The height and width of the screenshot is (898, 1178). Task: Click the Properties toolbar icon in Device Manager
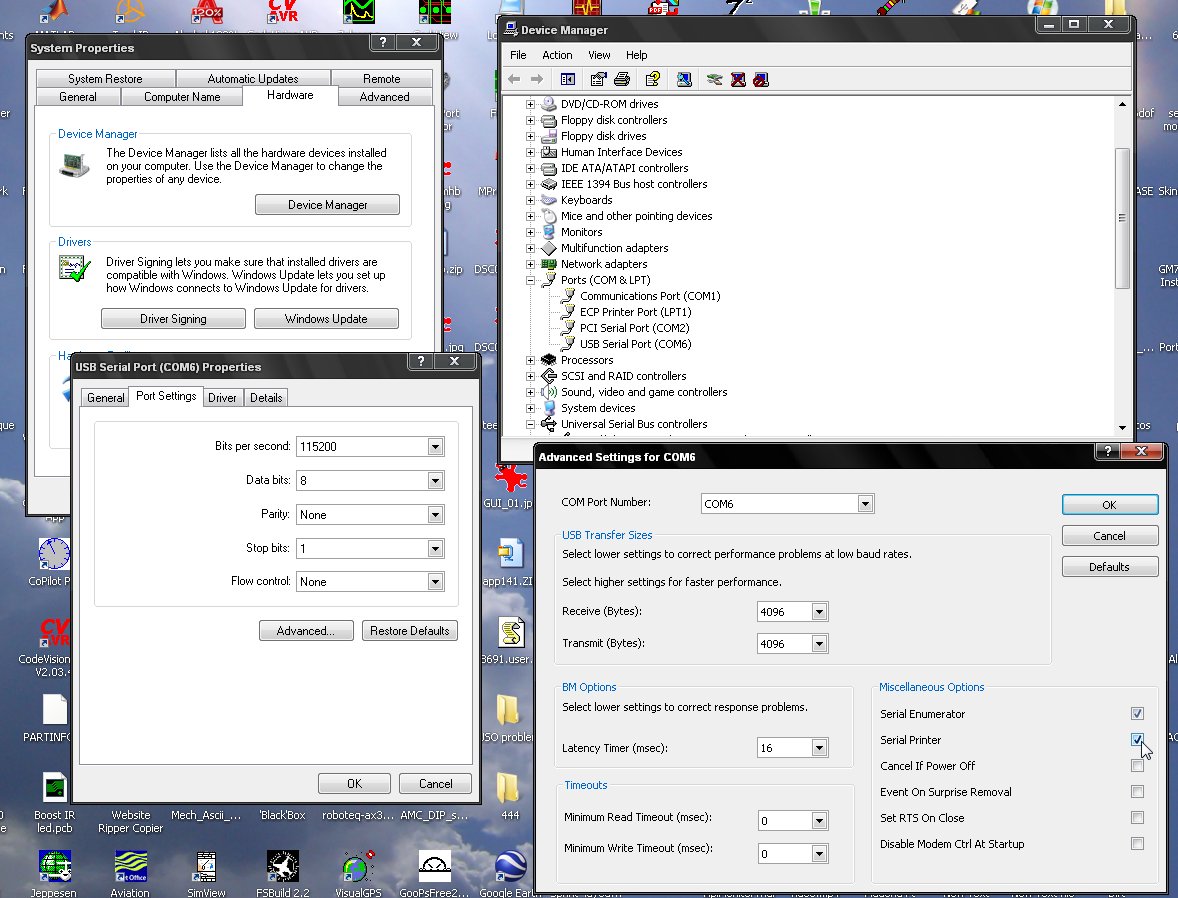pyautogui.click(x=598, y=79)
